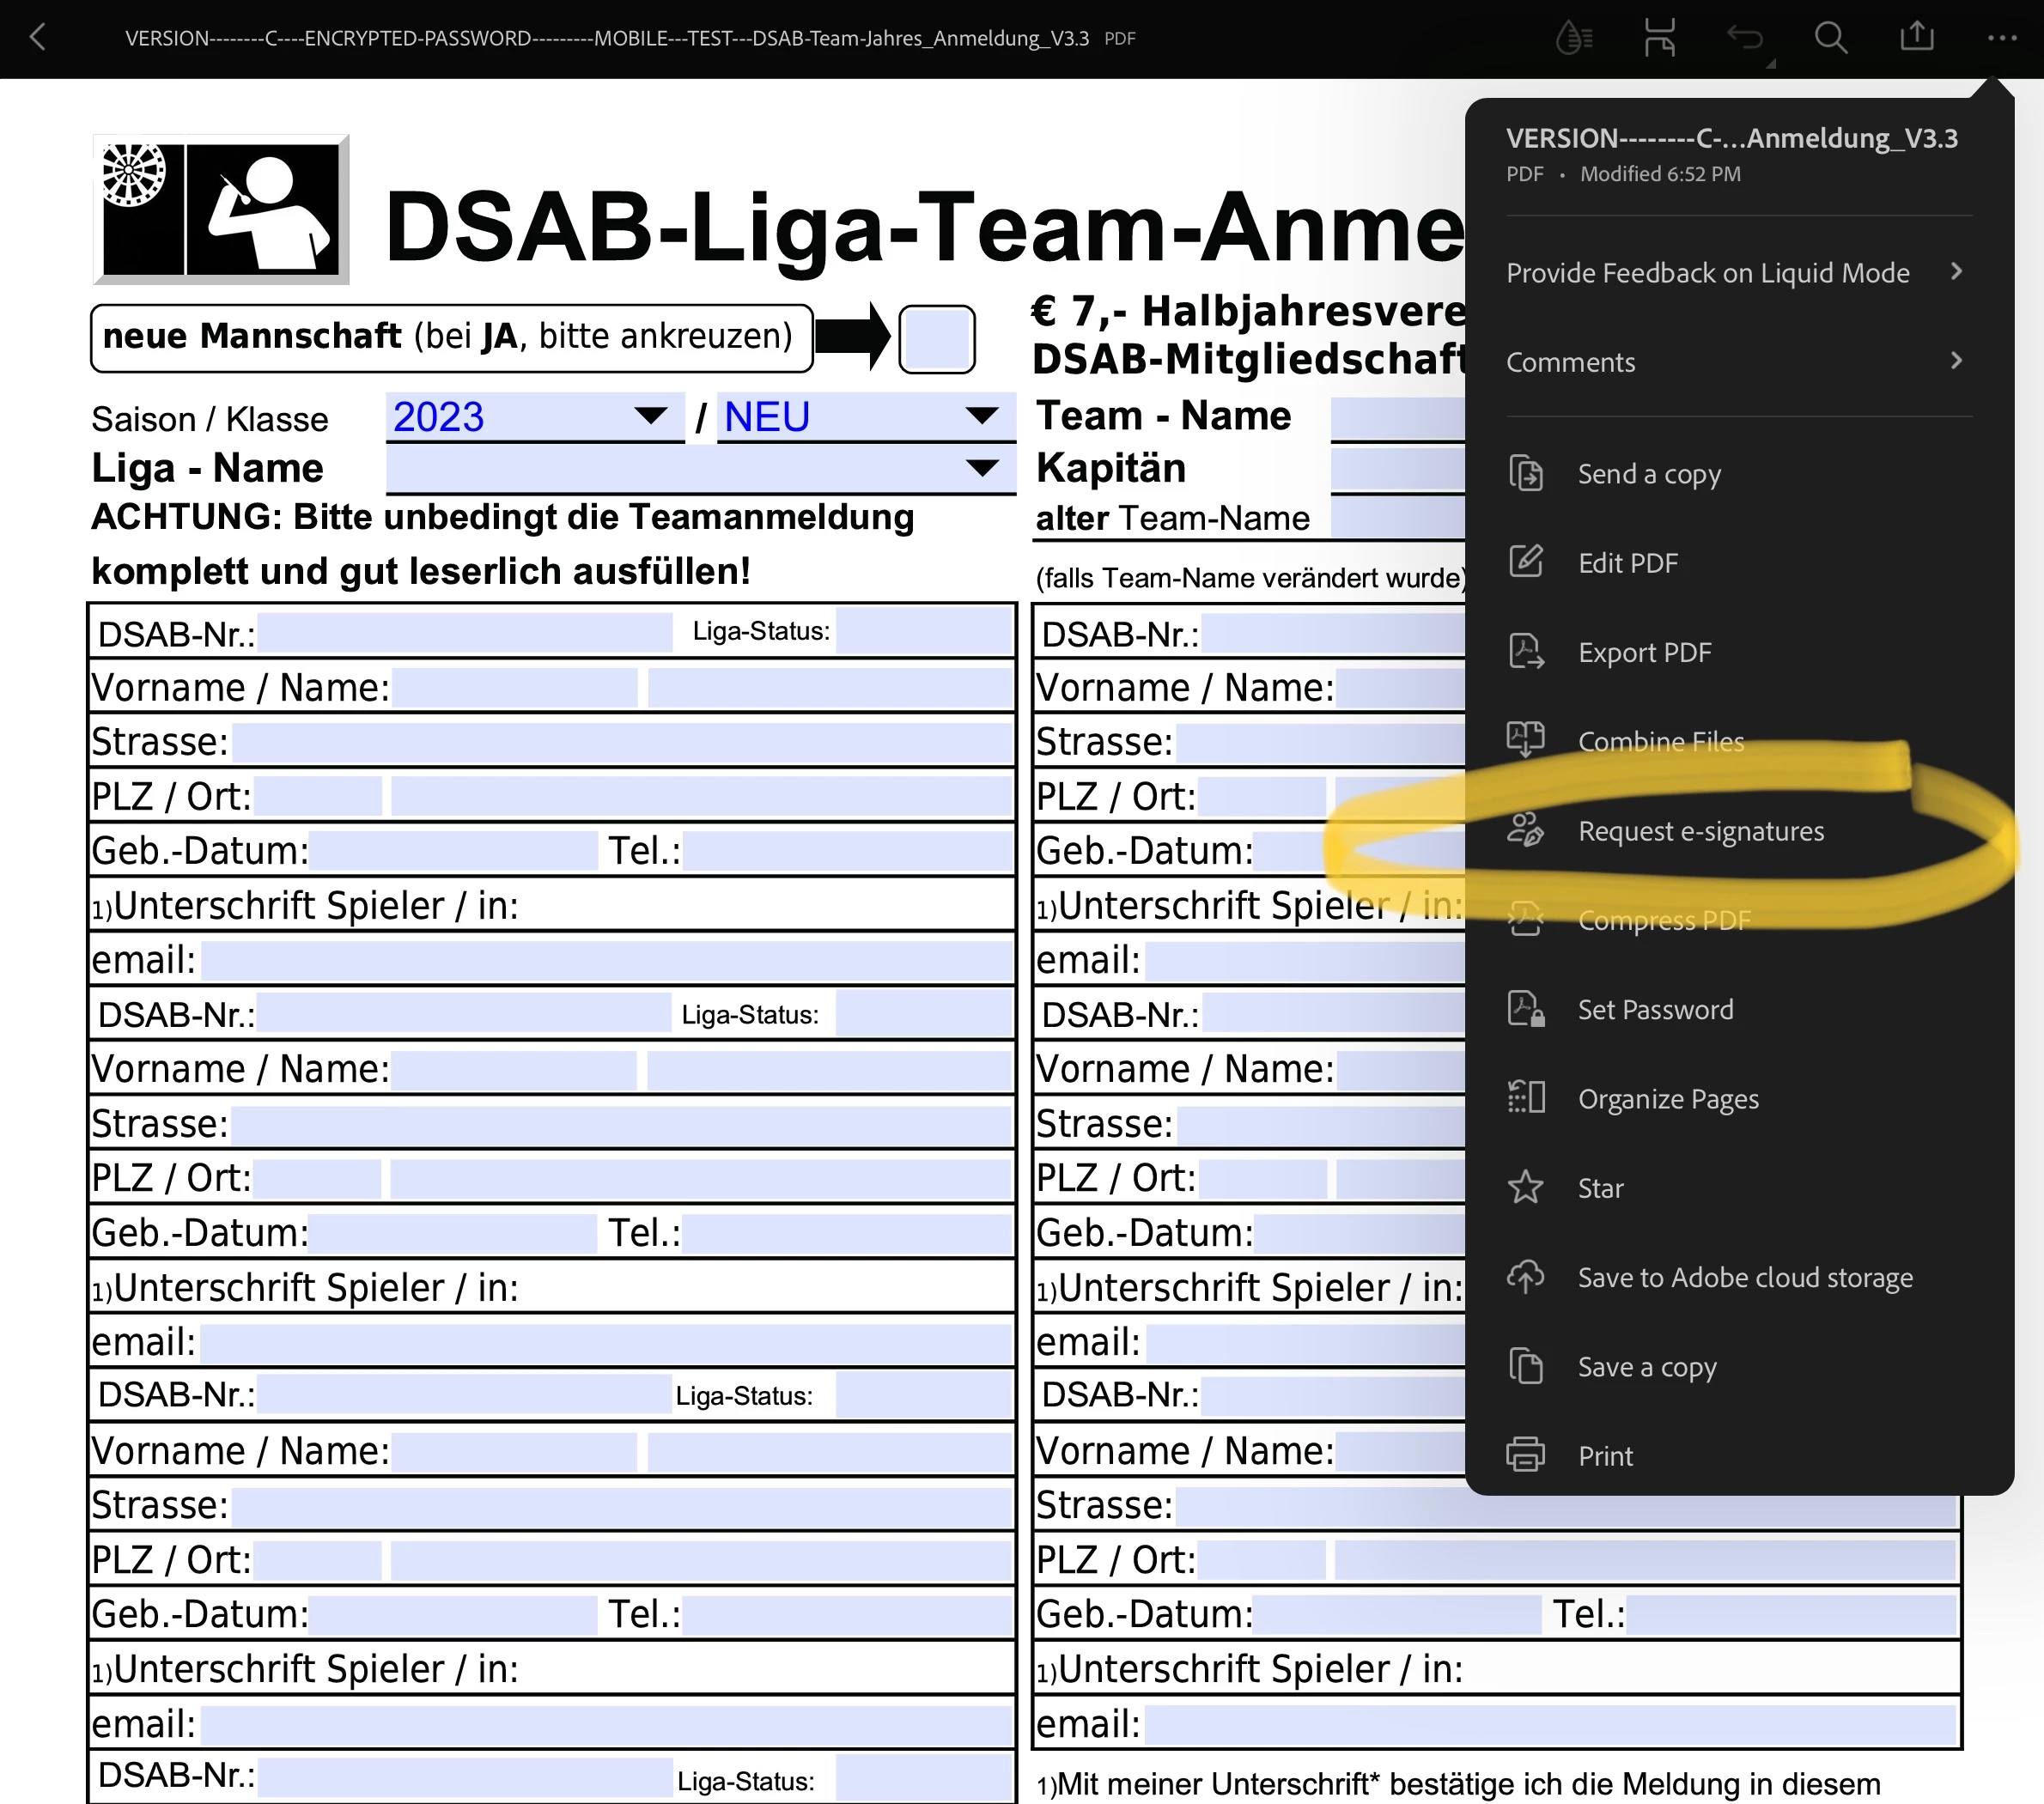2044x1804 pixels.
Task: Tap the share icon in top bar
Action: (1916, 38)
